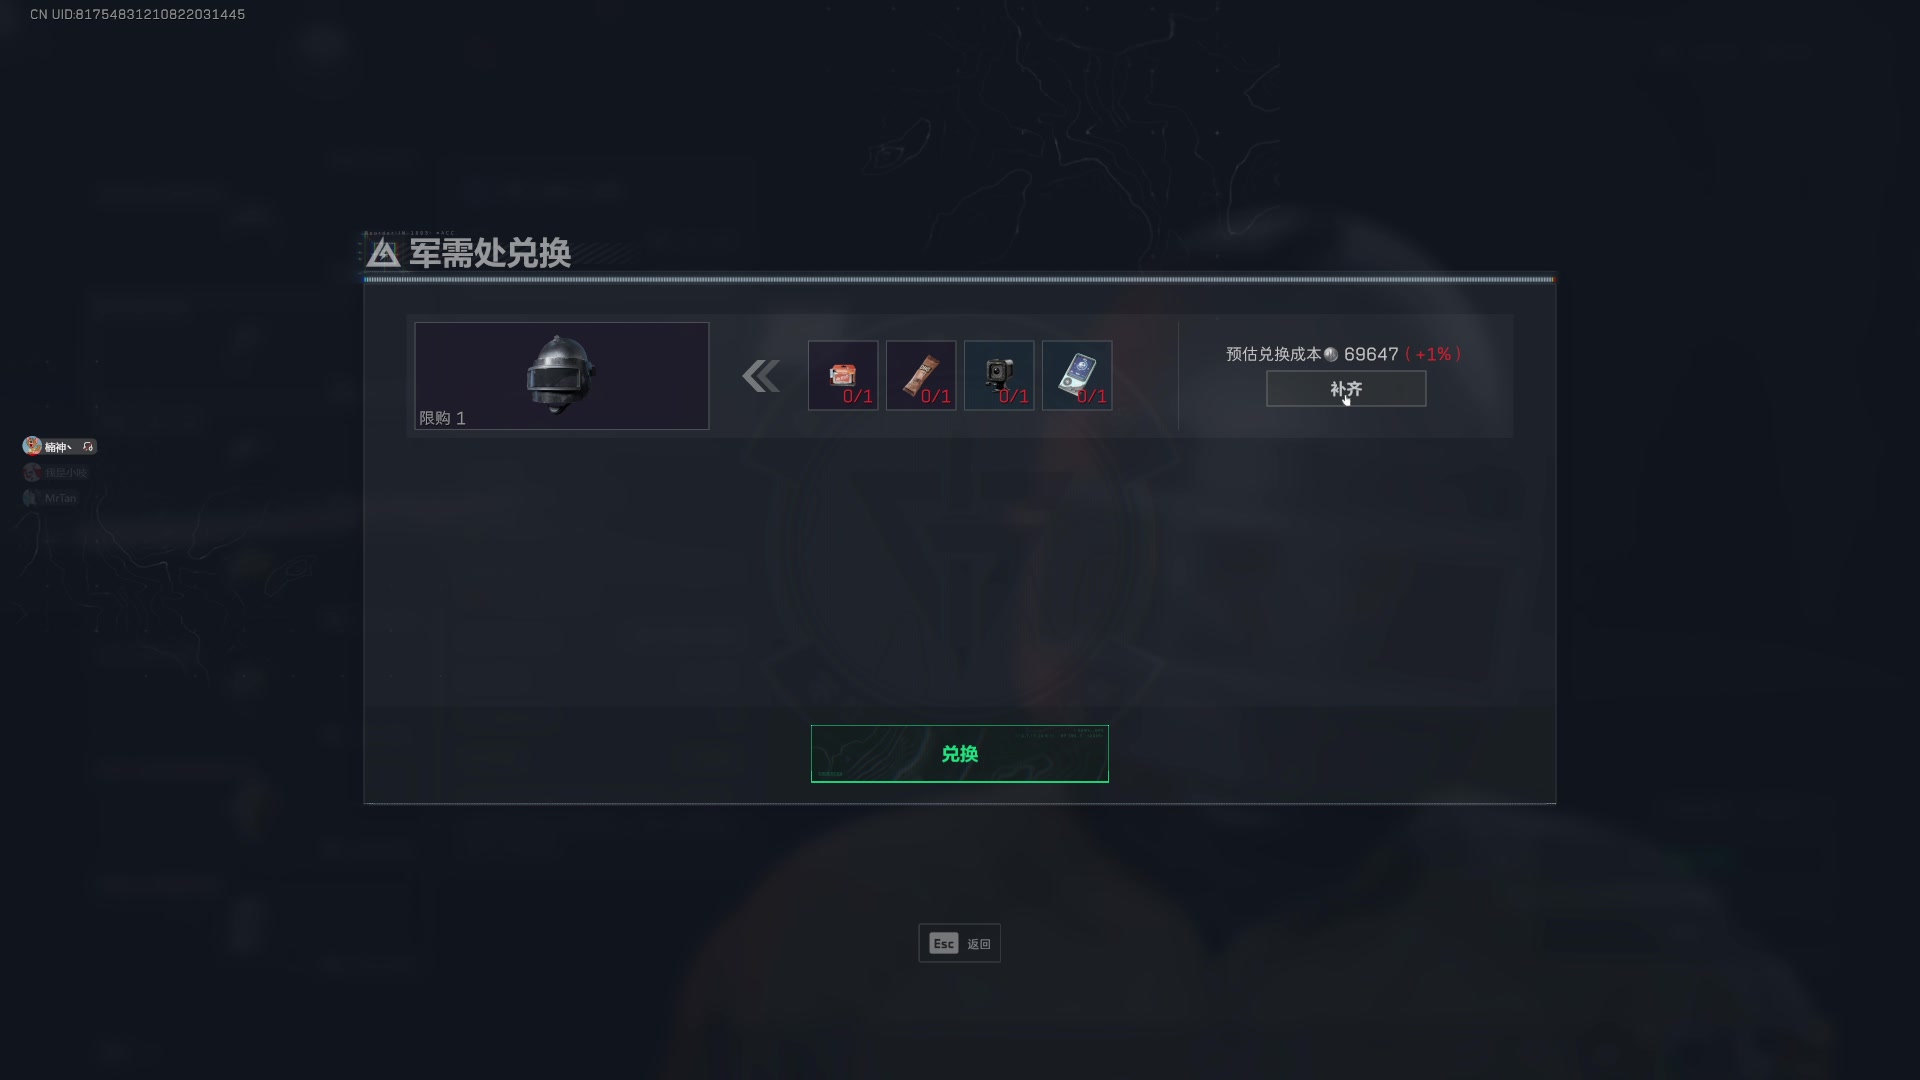Click the Esc key icon
Viewport: 1920px width, 1080px height.
[x=944, y=943]
